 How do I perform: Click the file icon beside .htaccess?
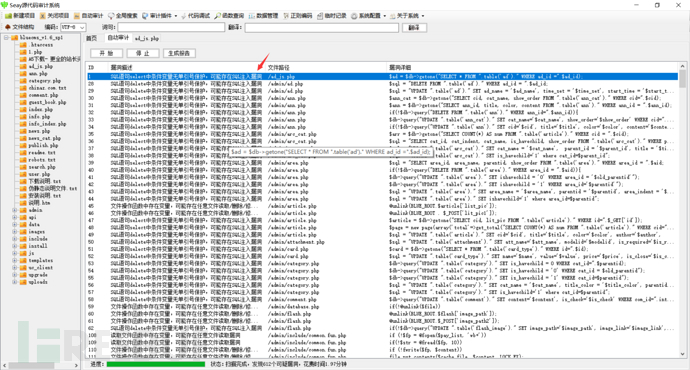[23, 45]
